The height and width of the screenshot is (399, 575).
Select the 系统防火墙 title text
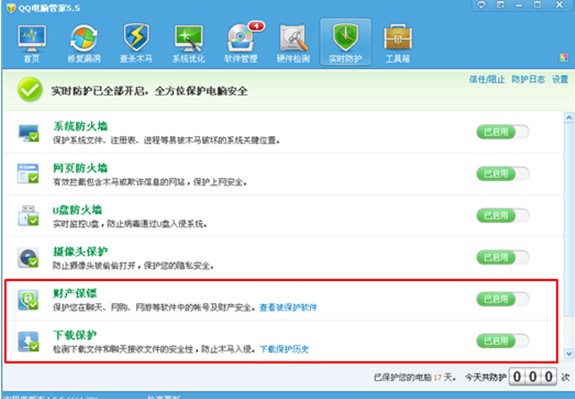pos(80,127)
